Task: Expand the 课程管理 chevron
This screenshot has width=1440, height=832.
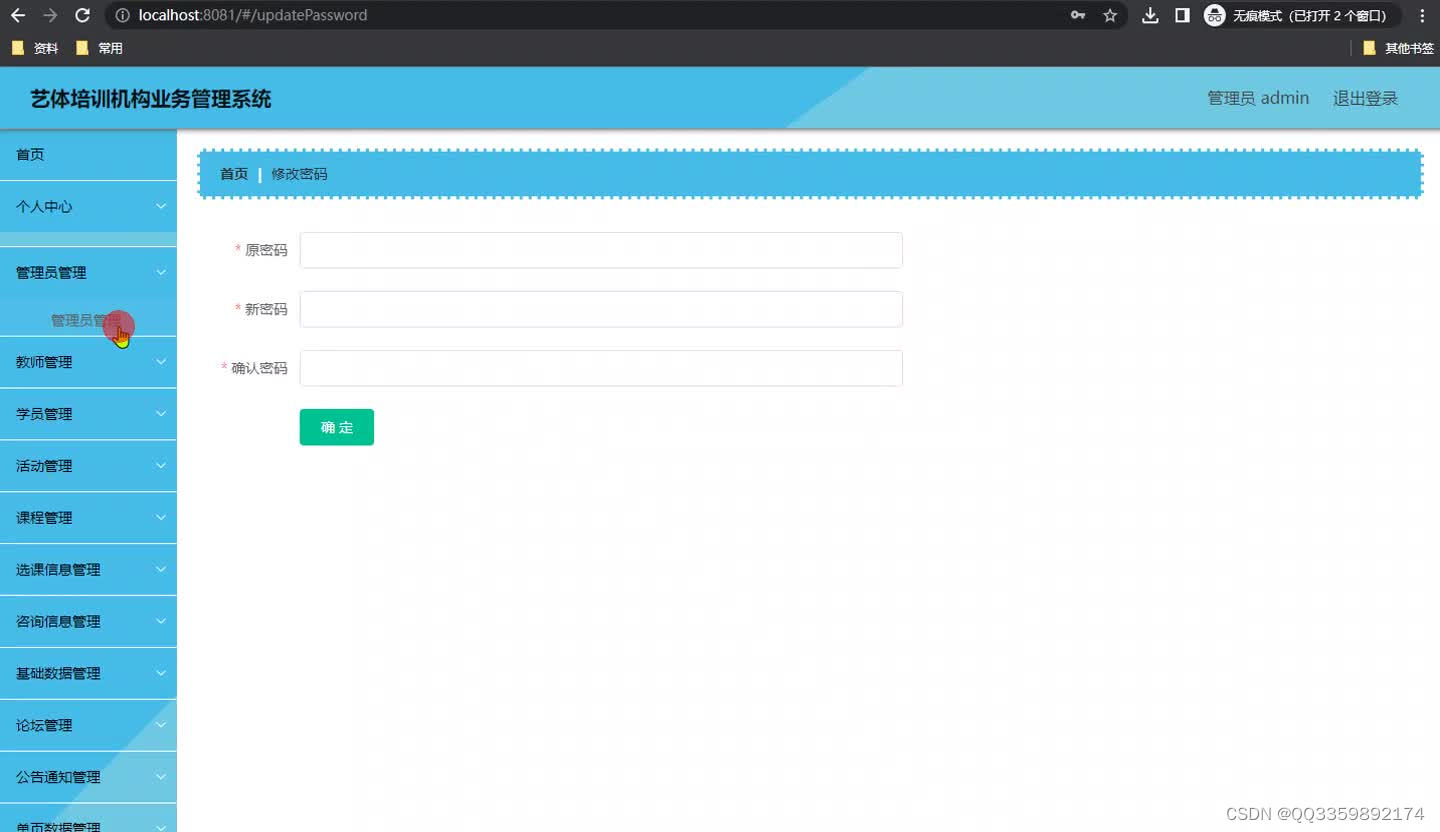Action: point(161,518)
